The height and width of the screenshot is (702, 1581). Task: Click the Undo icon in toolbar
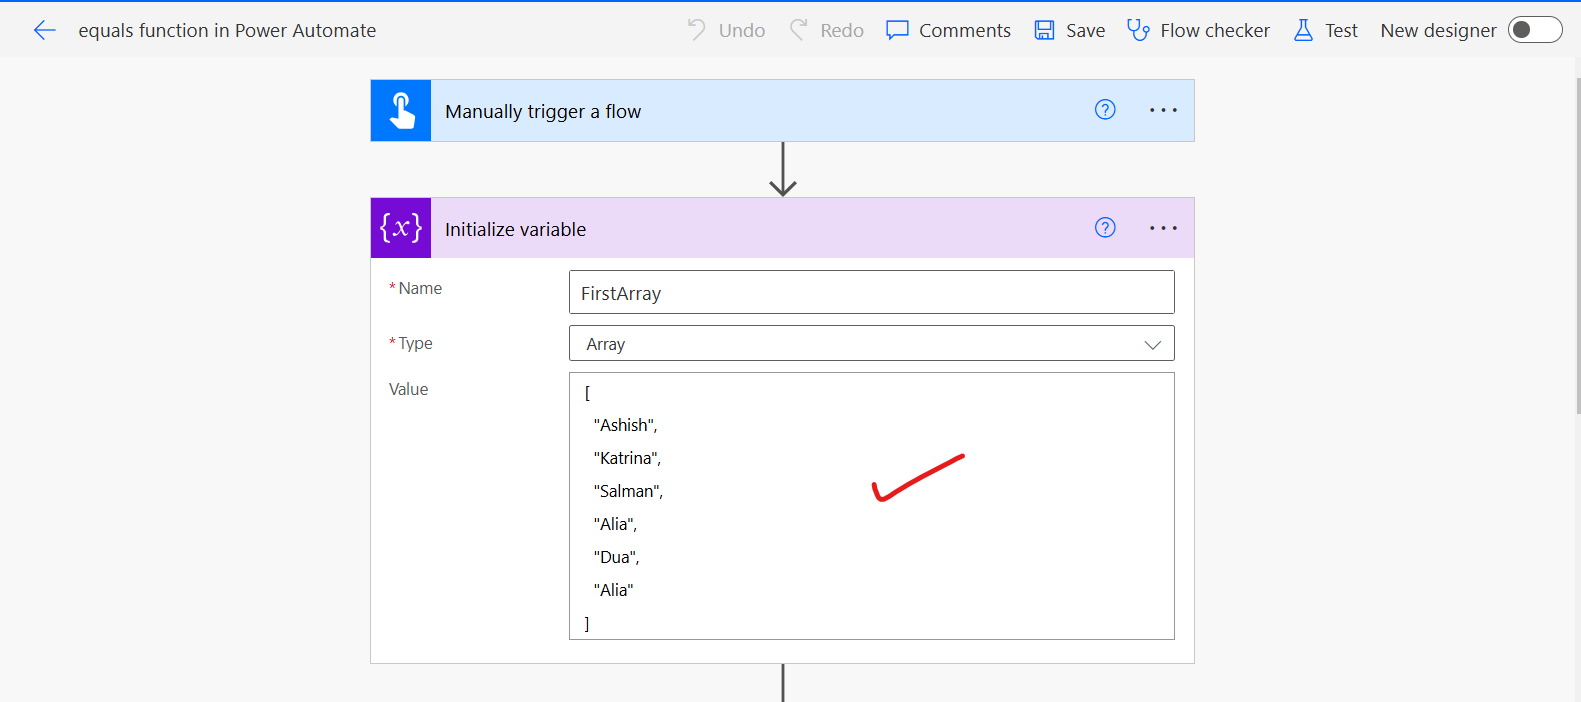coord(697,30)
